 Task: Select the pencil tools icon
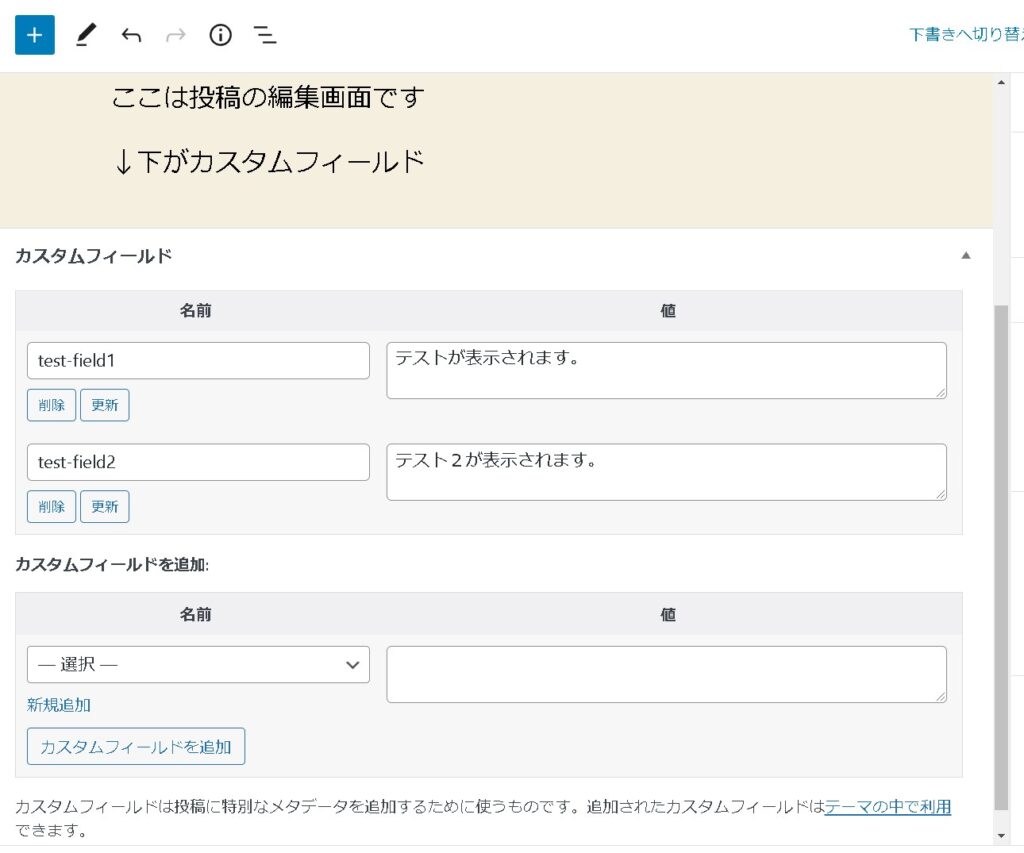pyautogui.click(x=86, y=36)
